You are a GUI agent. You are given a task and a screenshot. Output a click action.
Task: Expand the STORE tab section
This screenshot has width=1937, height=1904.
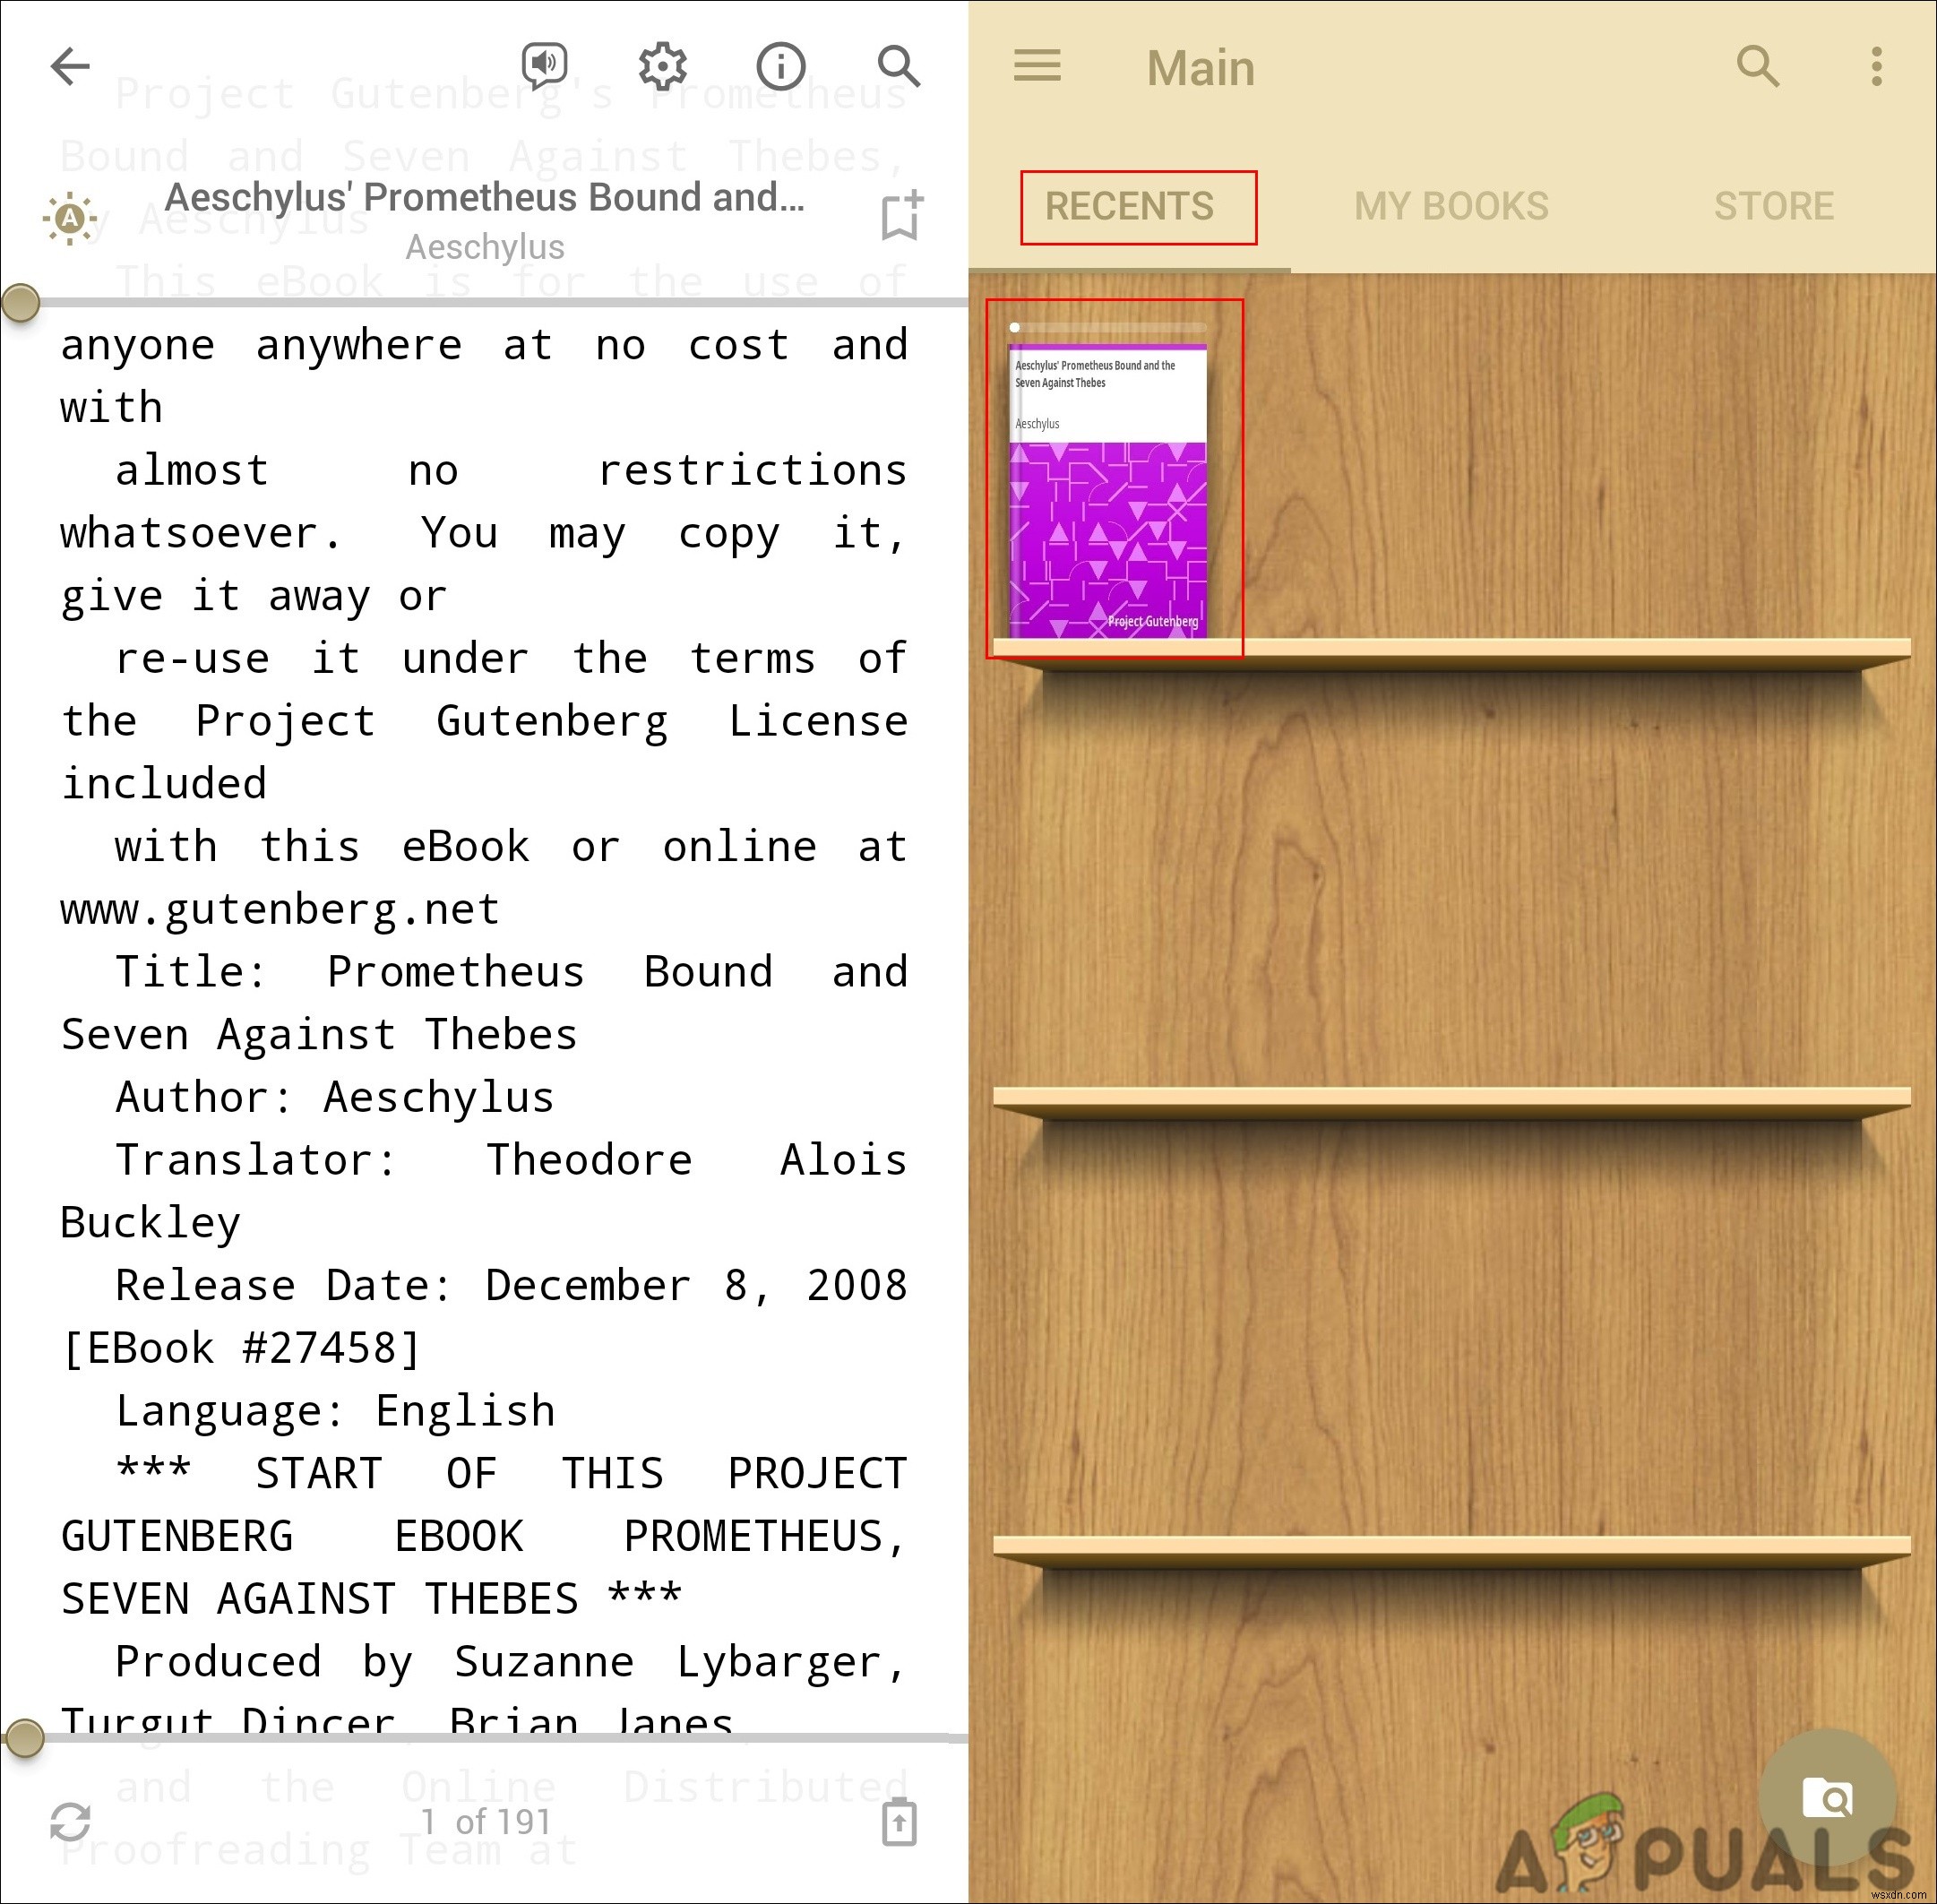coord(1771,206)
